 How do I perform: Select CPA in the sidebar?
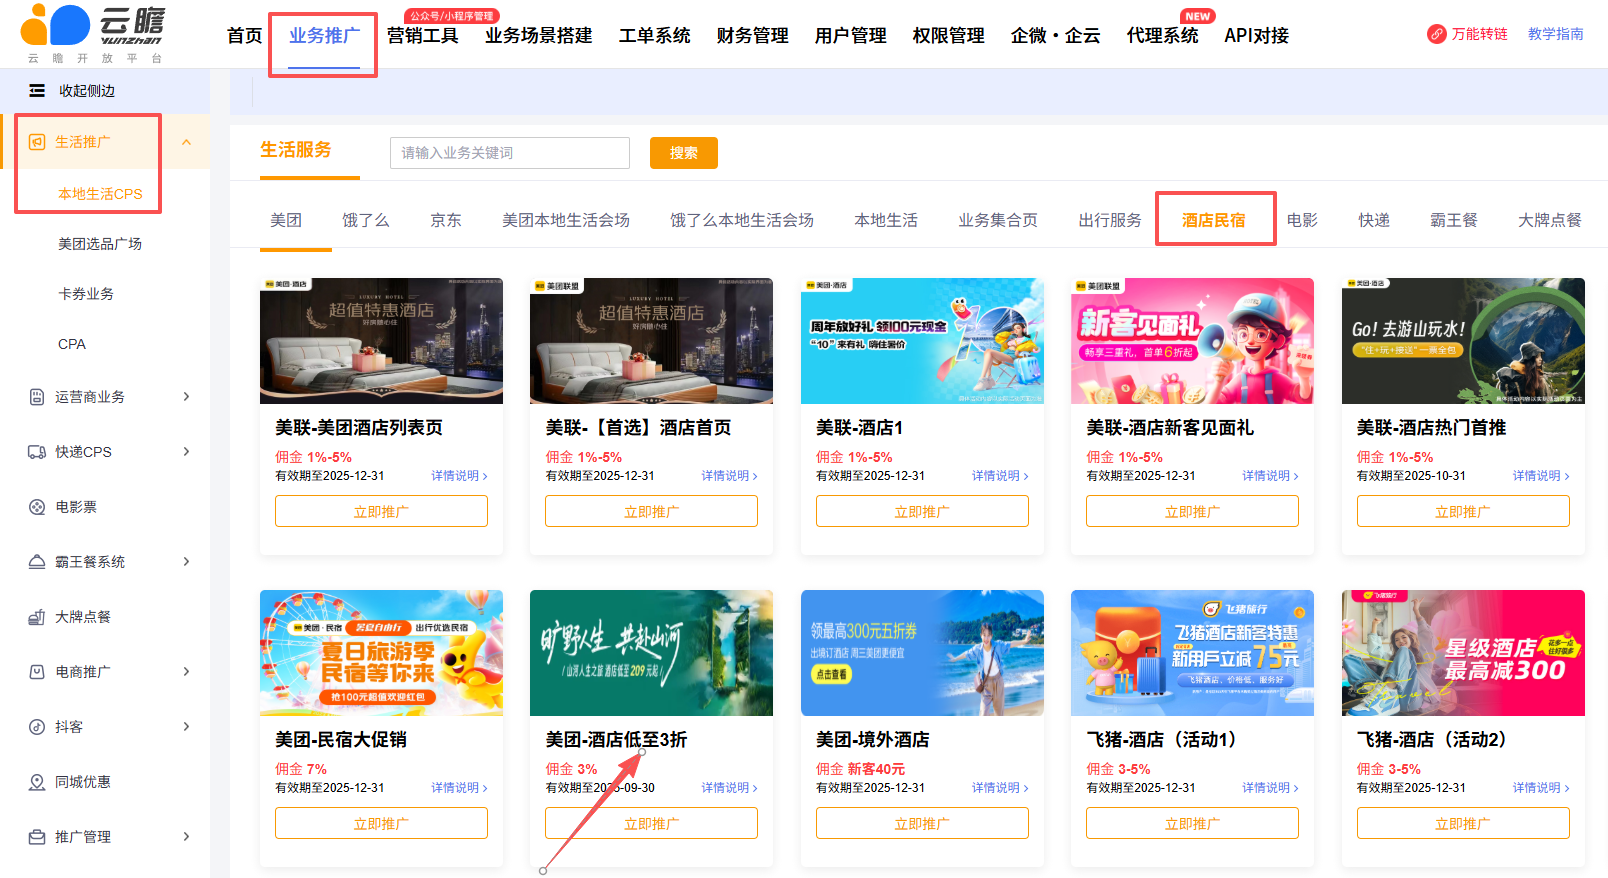point(72,344)
